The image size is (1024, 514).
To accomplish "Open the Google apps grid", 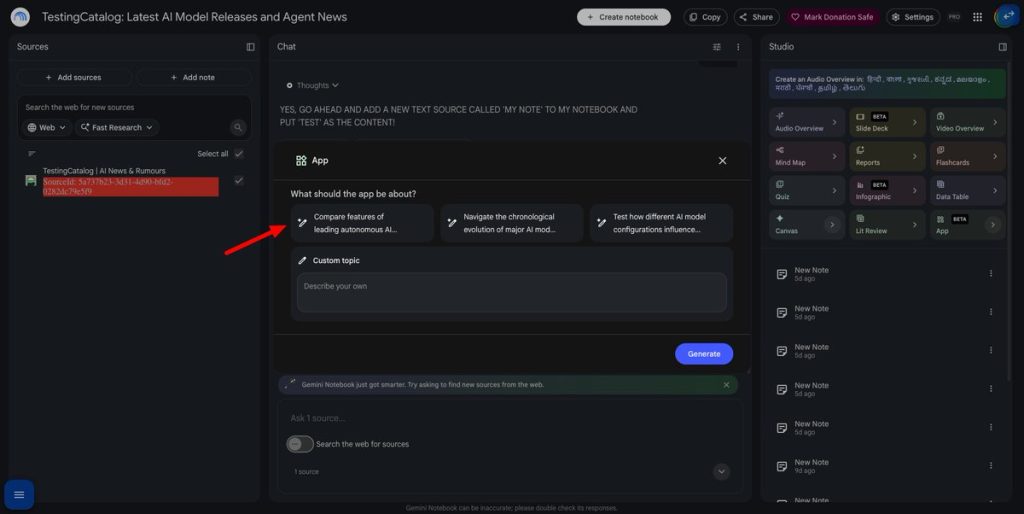I will tap(978, 17).
